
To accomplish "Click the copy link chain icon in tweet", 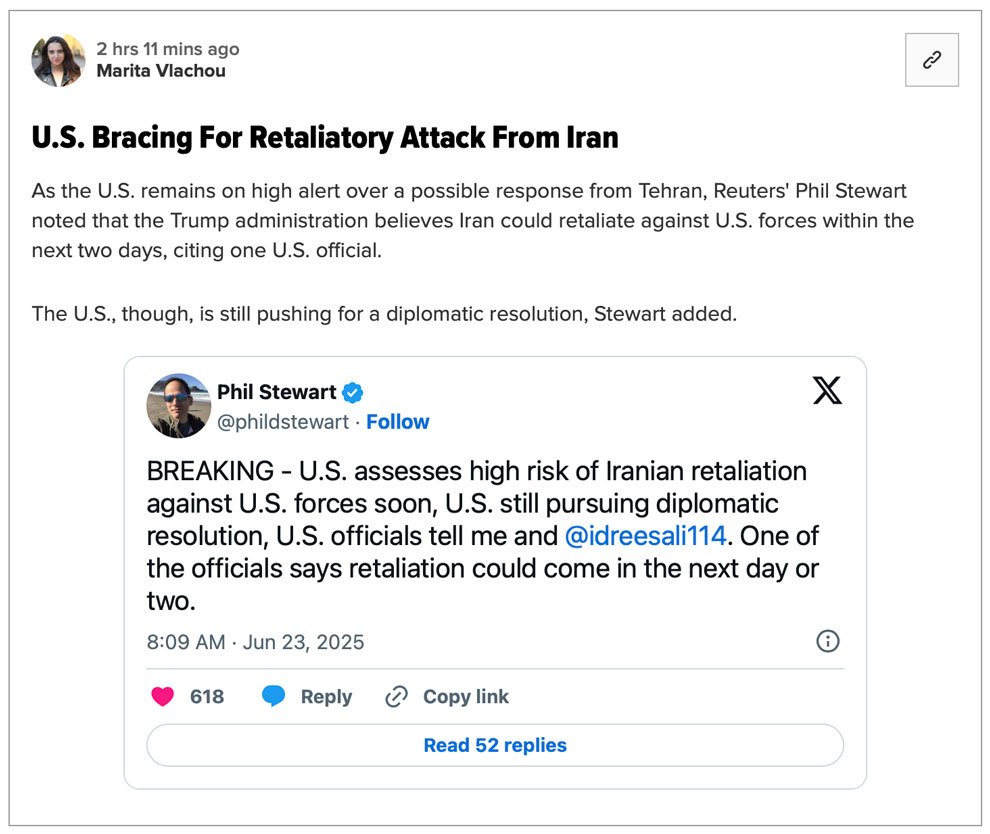I will pyautogui.click(x=397, y=696).
